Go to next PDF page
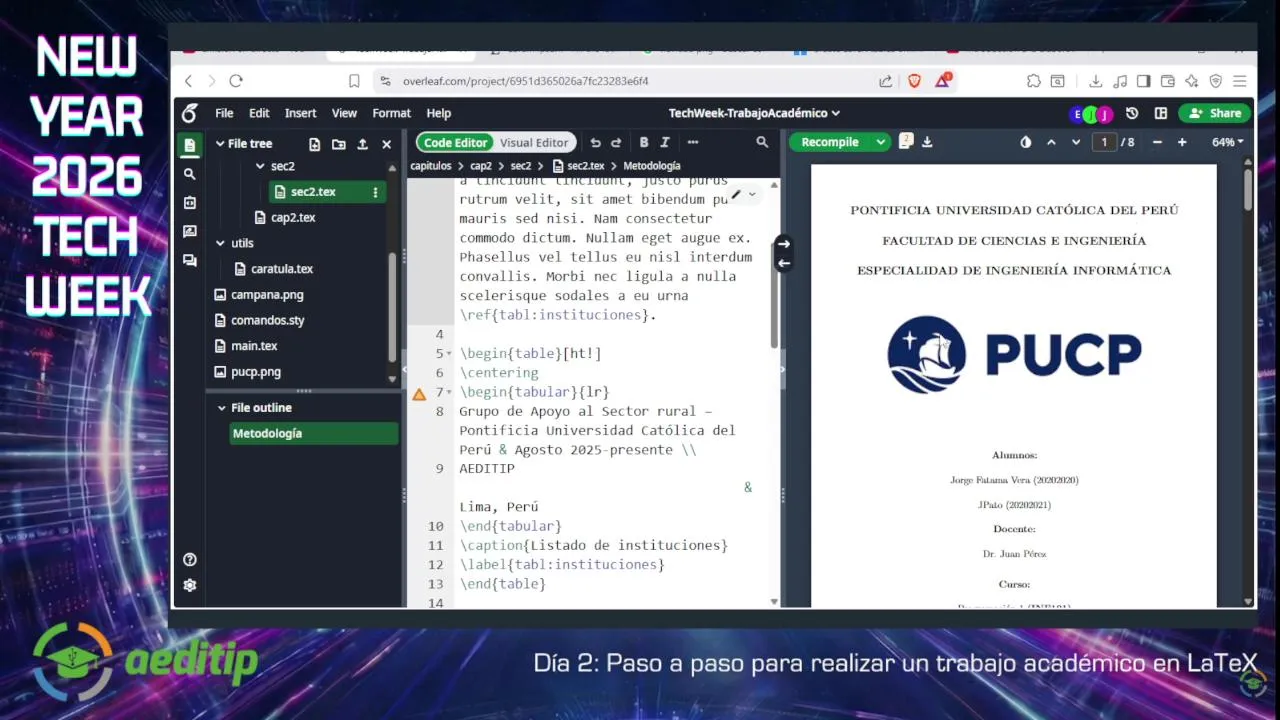This screenshot has height=720, width=1280. 1076,142
